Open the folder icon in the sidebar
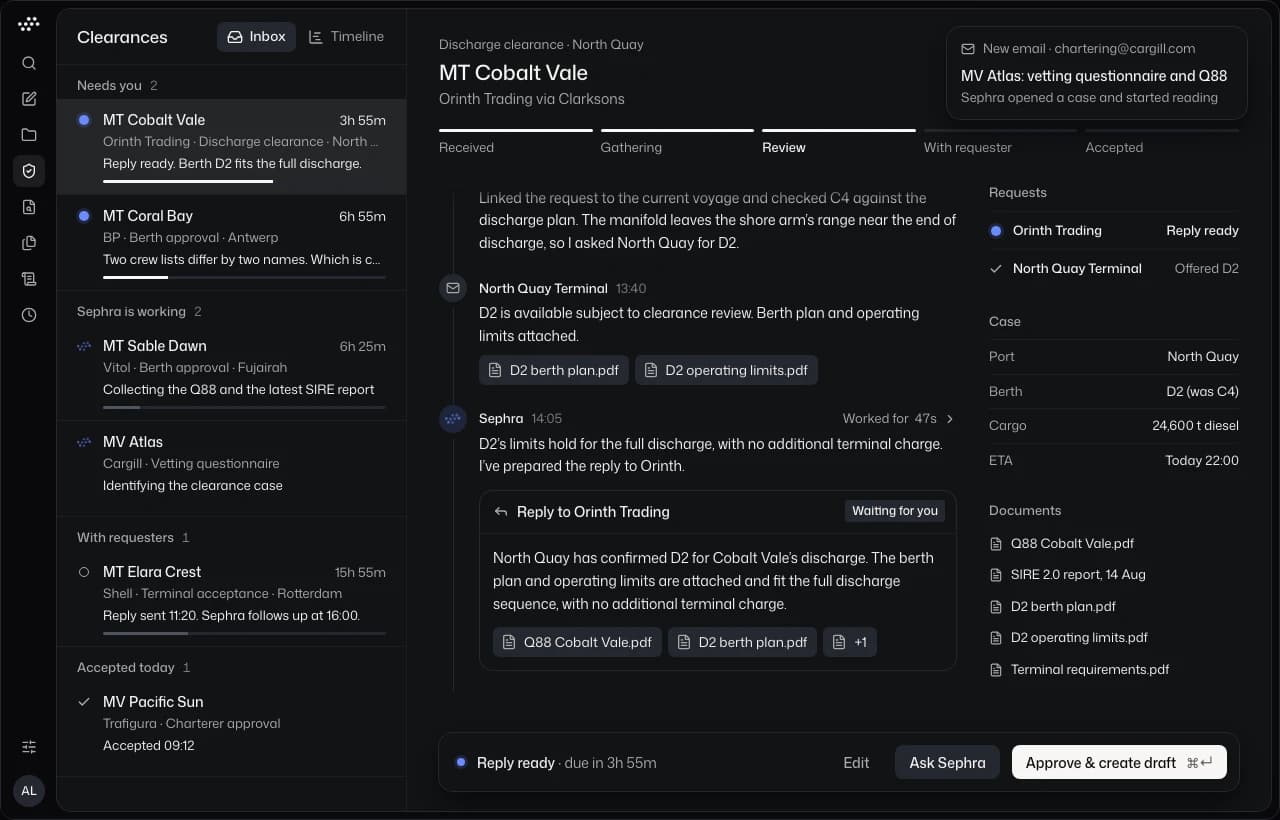1280x820 pixels. click(x=29, y=135)
